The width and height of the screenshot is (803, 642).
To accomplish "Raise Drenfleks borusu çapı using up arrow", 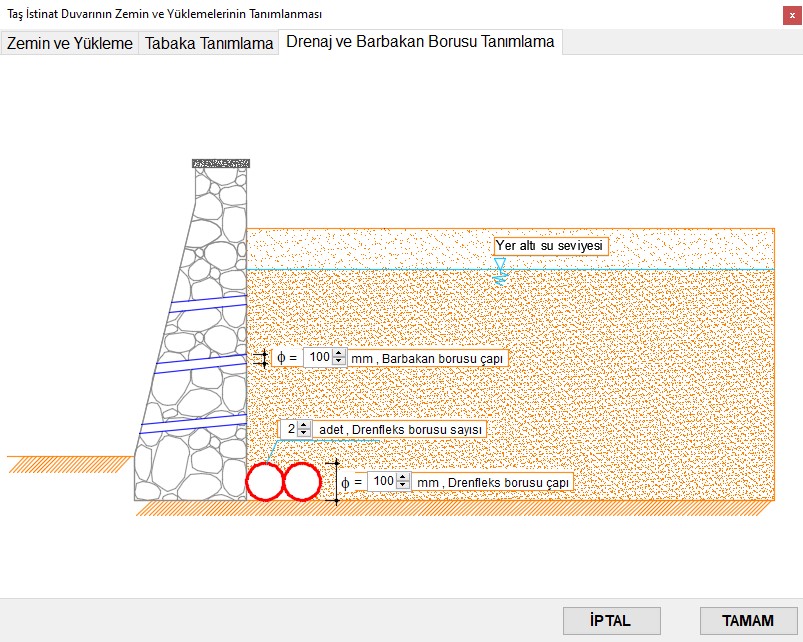I will 403,477.
